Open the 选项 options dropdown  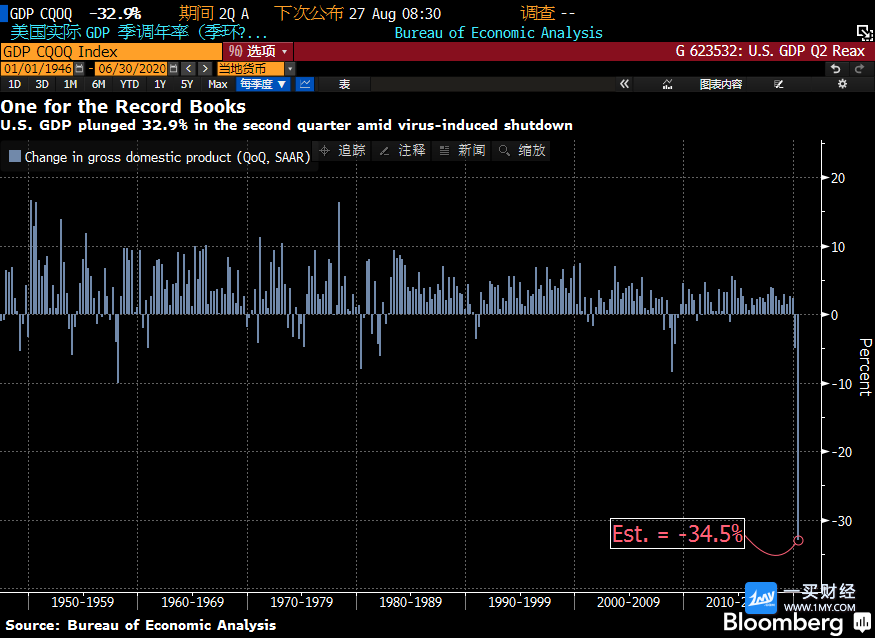pyautogui.click(x=258, y=51)
